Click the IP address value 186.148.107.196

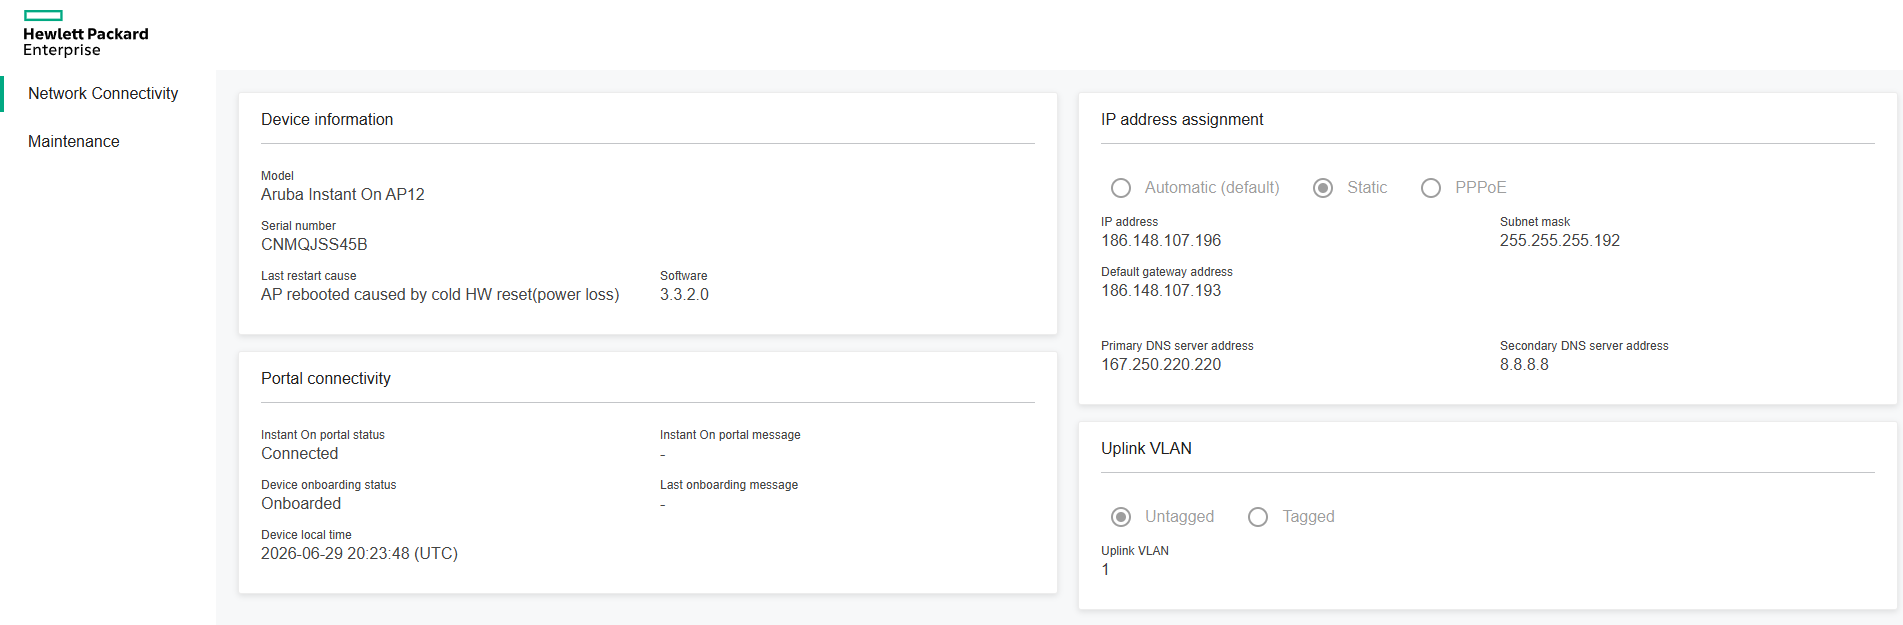(1161, 241)
